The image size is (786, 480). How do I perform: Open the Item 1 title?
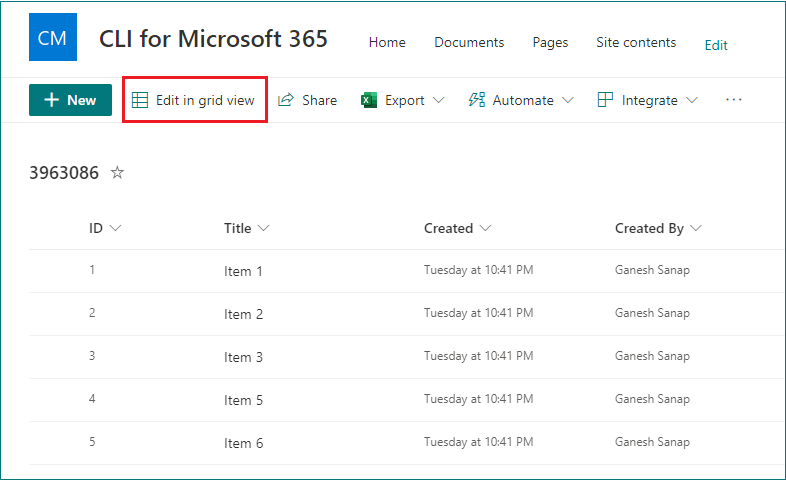(x=243, y=272)
